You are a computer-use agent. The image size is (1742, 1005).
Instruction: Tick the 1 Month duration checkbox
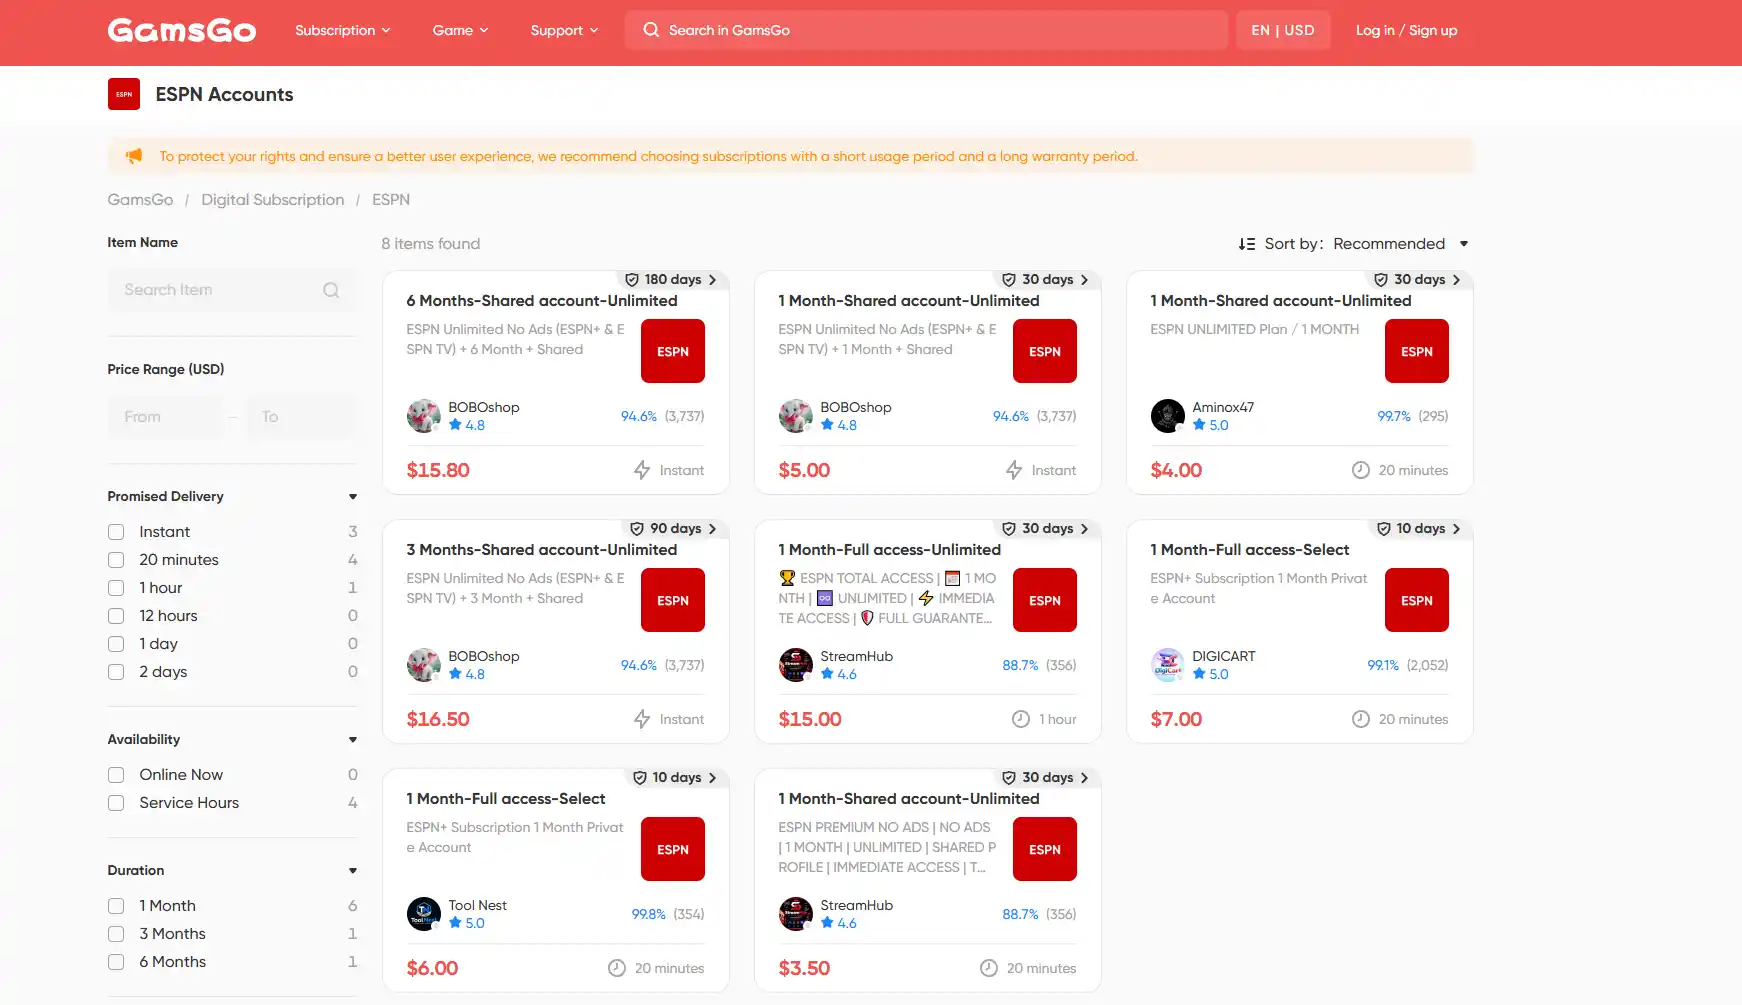[116, 906]
